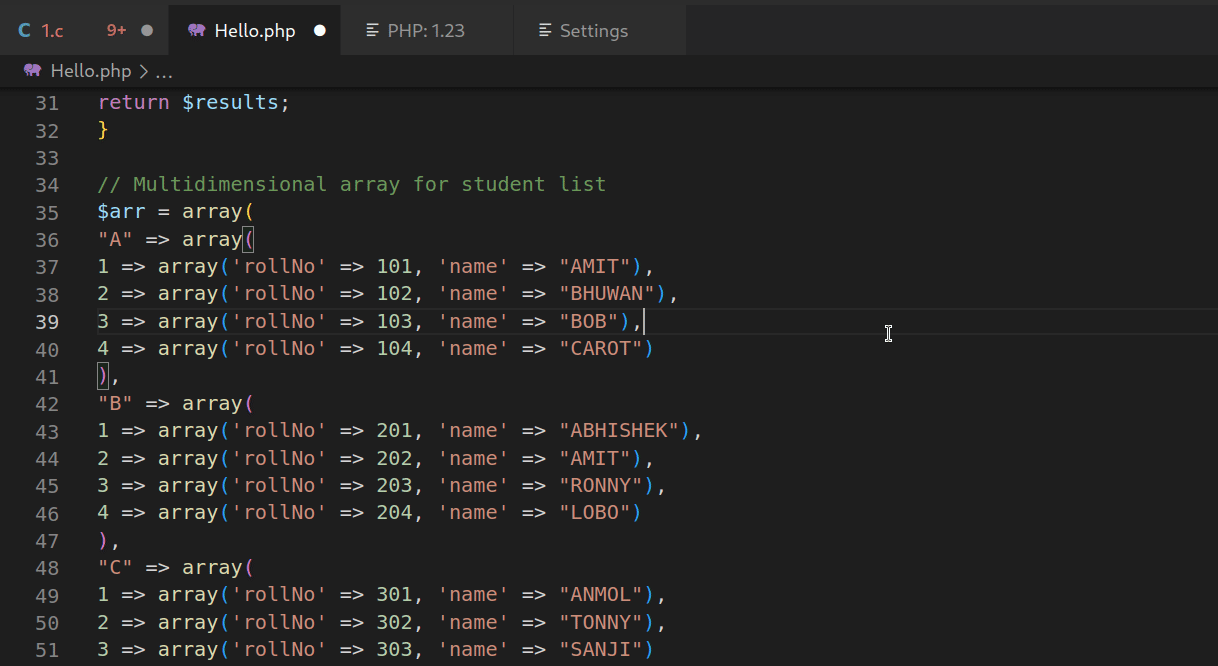This screenshot has width=1218, height=666.
Task: Click the chevron after Hello.php in the breadcrumbs
Action: (x=143, y=71)
